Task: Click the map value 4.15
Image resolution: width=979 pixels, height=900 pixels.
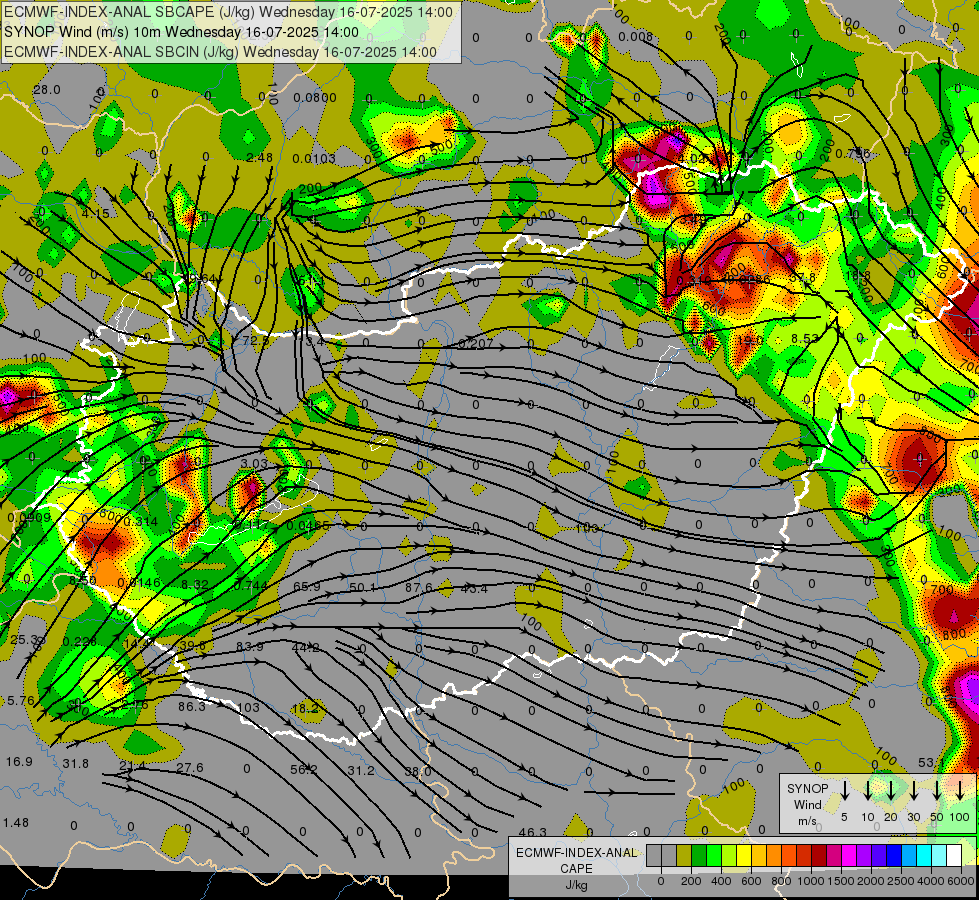Action: pos(96,214)
